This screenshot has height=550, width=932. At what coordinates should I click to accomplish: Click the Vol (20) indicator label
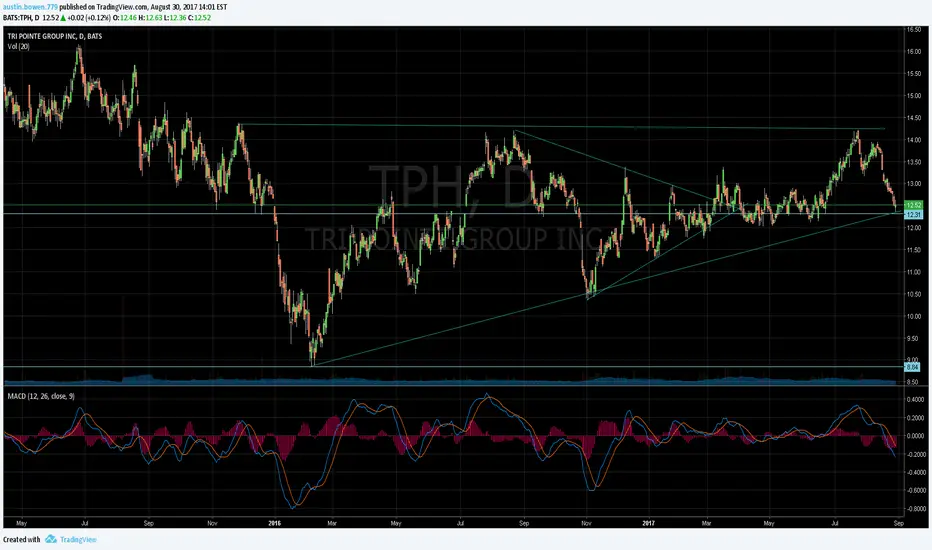(x=18, y=46)
